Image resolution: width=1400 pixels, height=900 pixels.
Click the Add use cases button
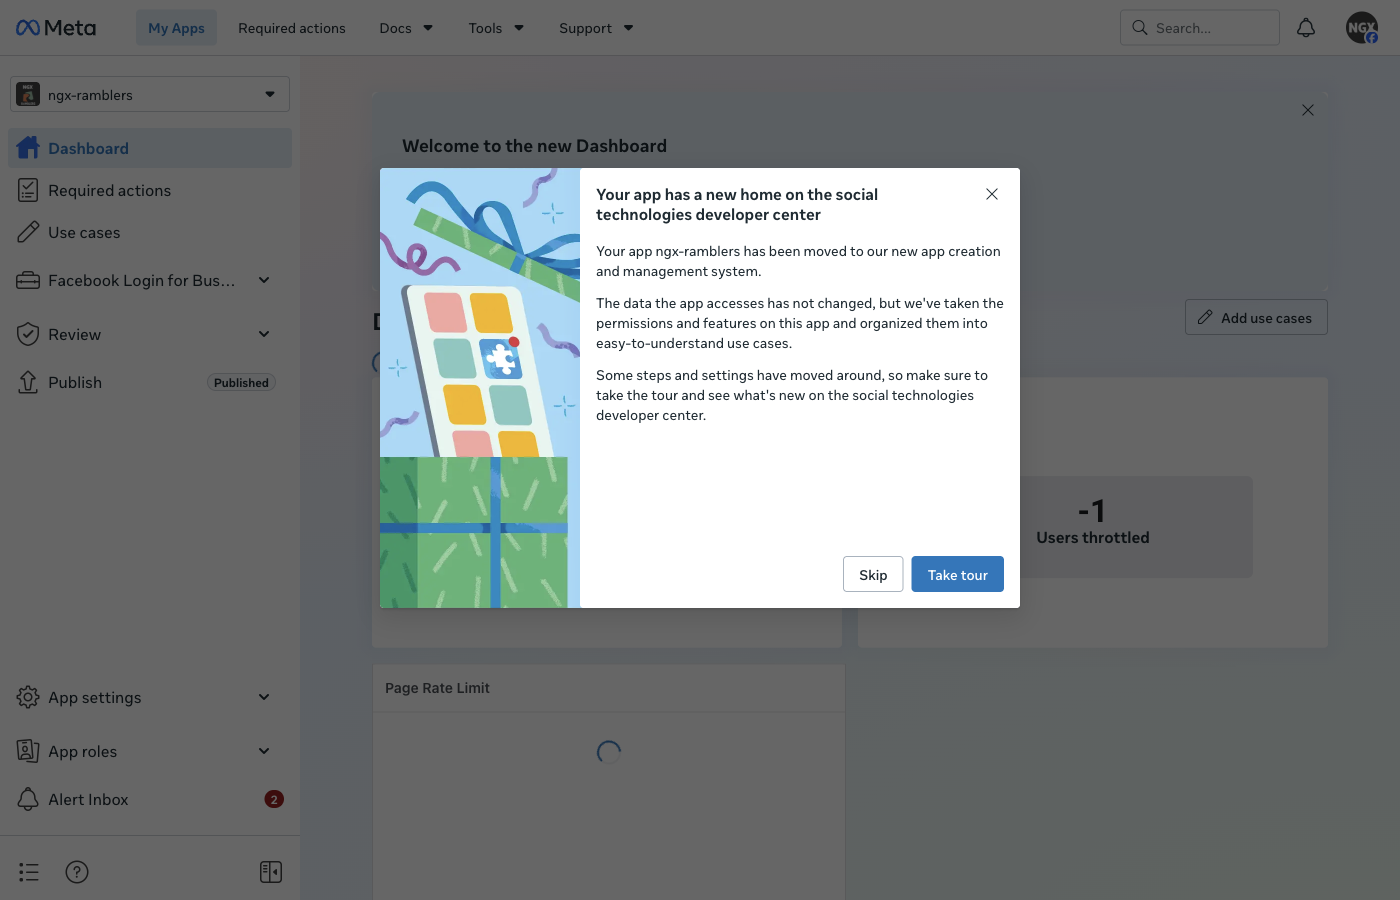[1256, 317]
